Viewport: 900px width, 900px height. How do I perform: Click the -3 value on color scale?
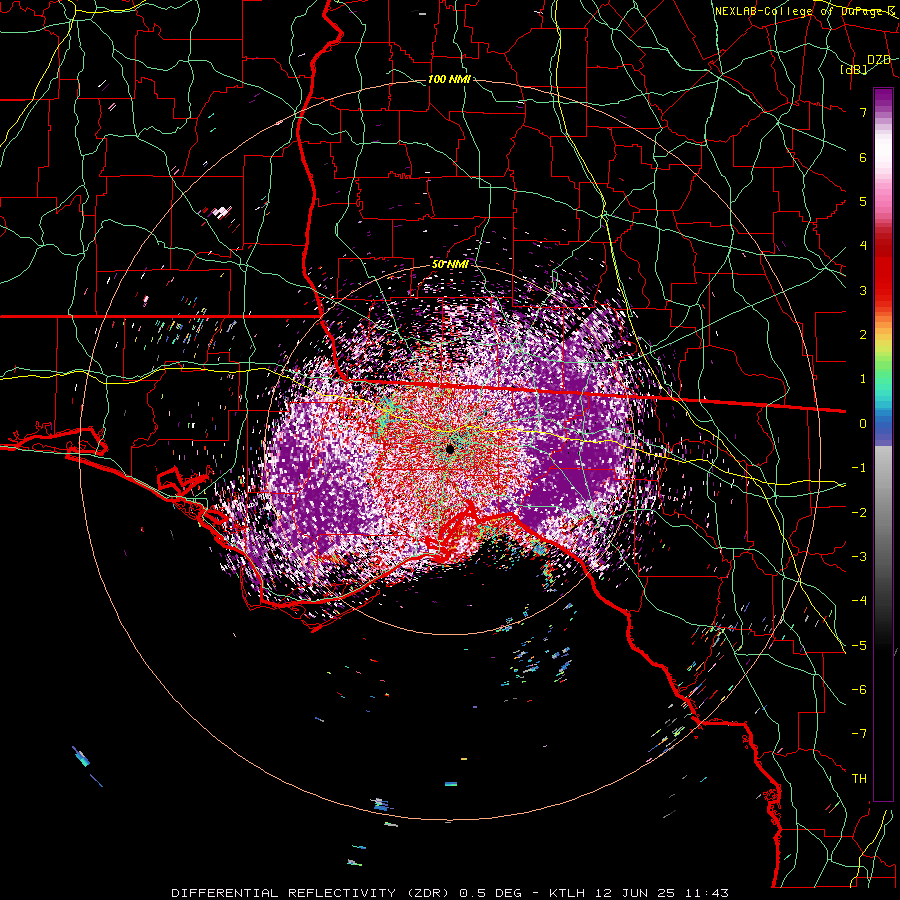859,557
